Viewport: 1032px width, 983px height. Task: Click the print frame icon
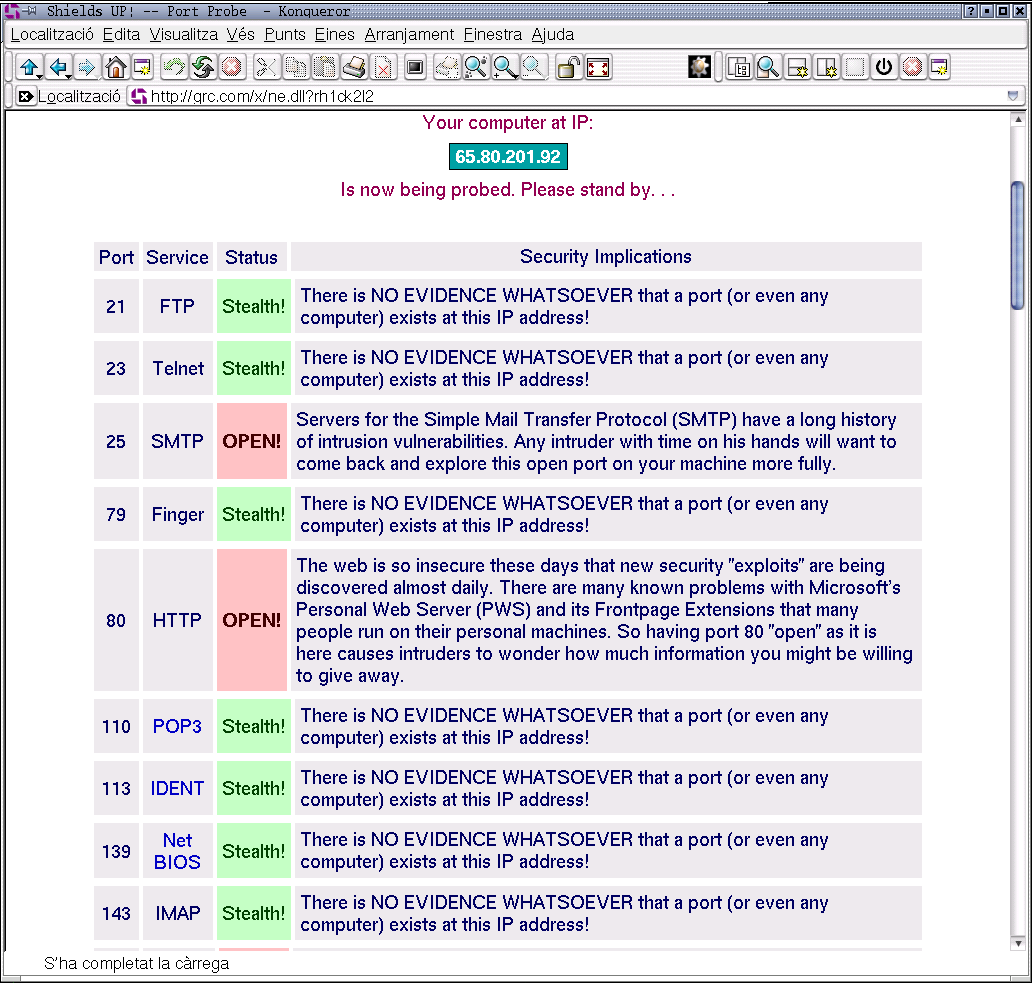coord(447,66)
